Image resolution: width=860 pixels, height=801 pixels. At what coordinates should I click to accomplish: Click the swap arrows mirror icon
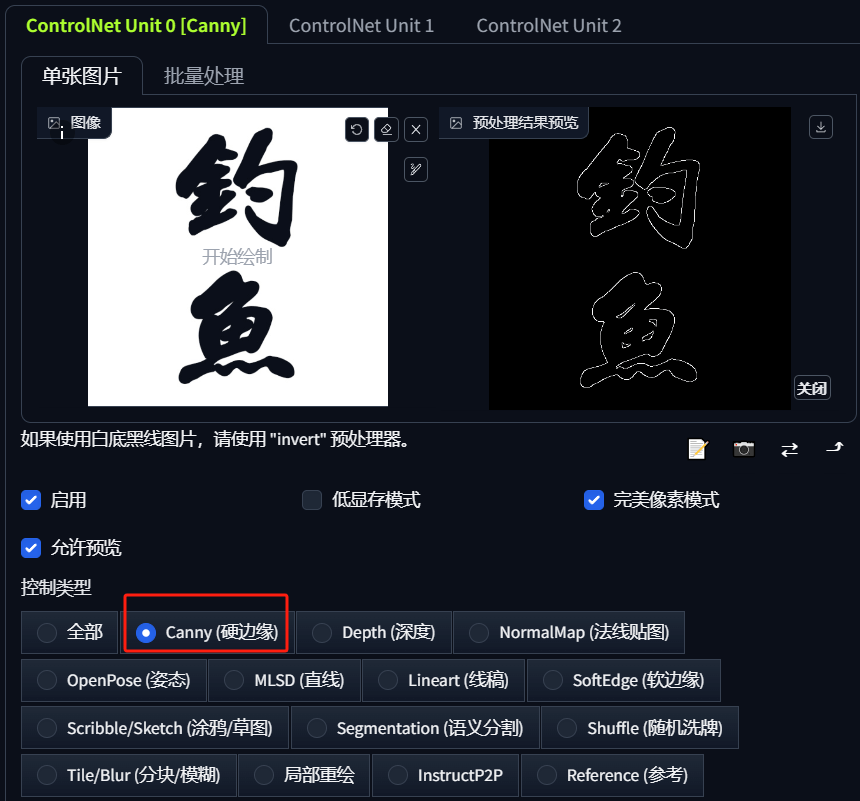tap(789, 450)
